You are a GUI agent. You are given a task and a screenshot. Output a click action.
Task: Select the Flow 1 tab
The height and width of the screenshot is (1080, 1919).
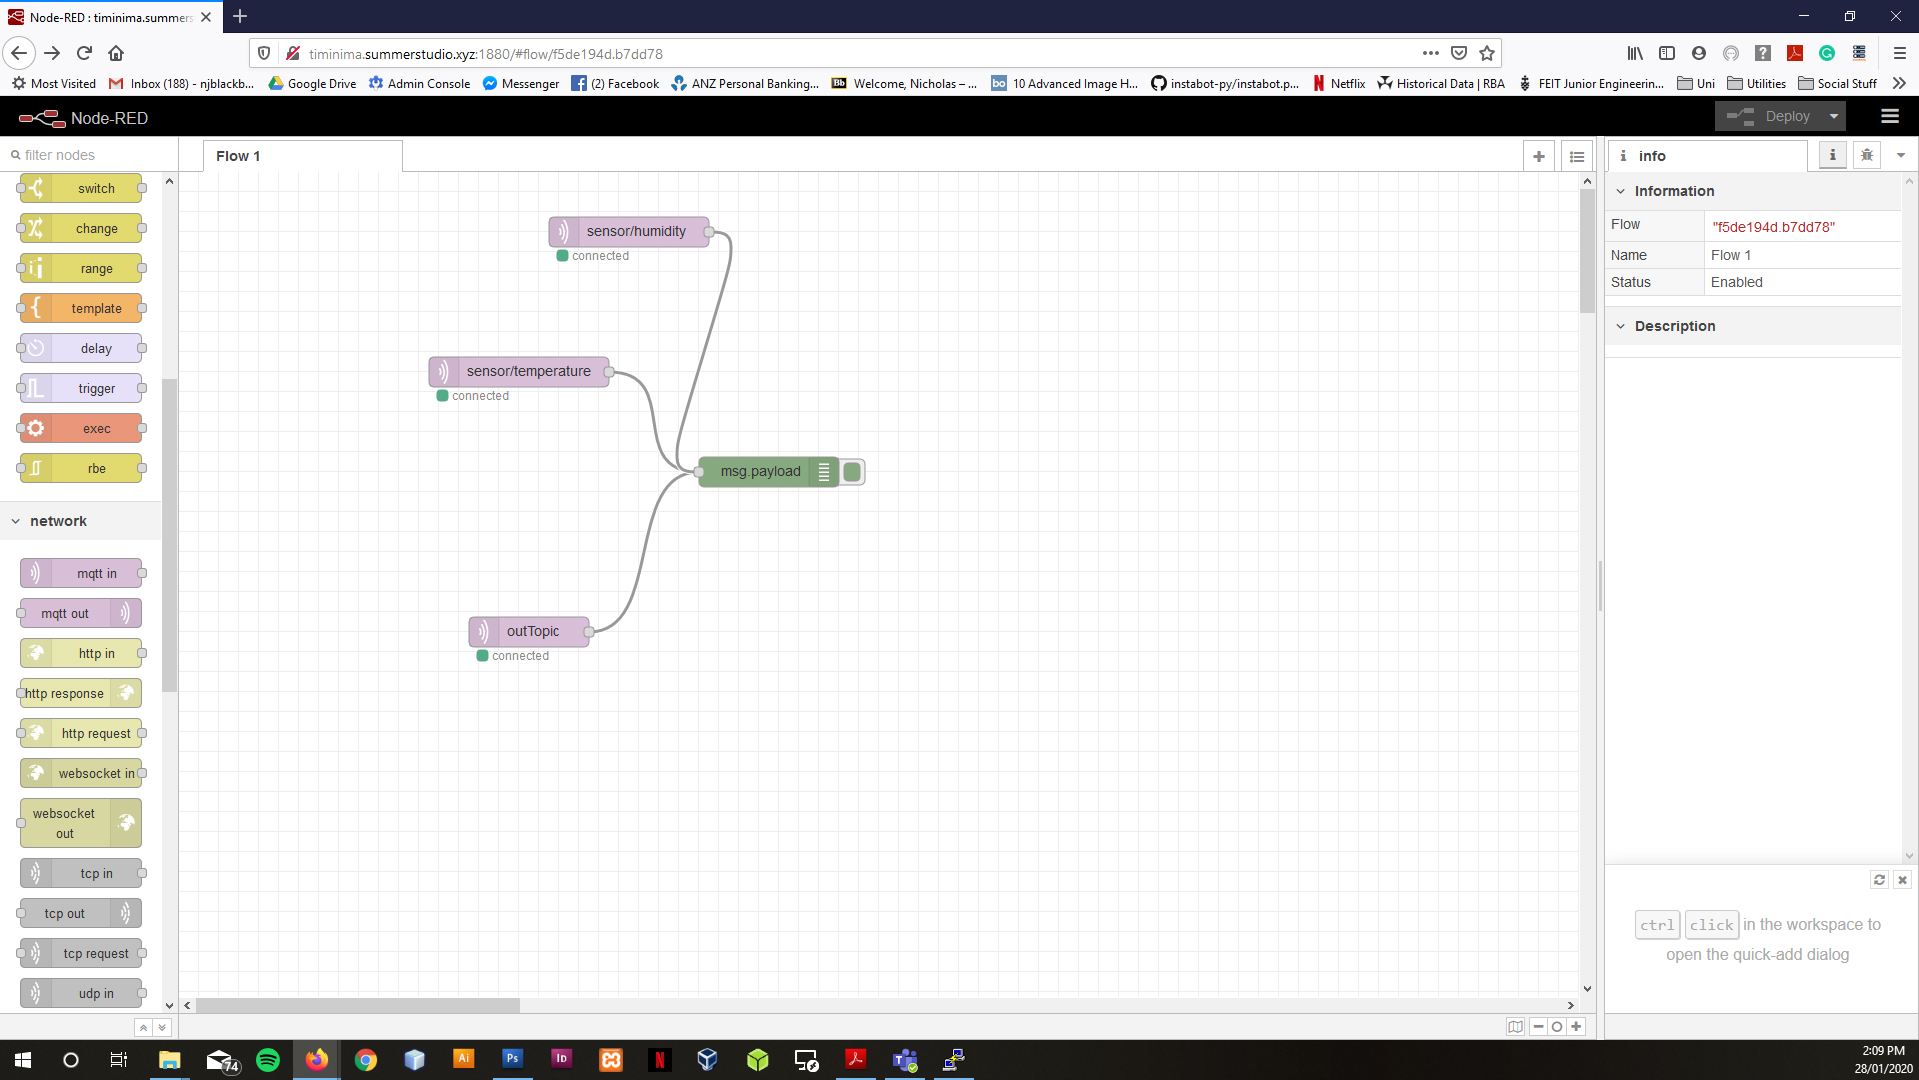click(239, 156)
